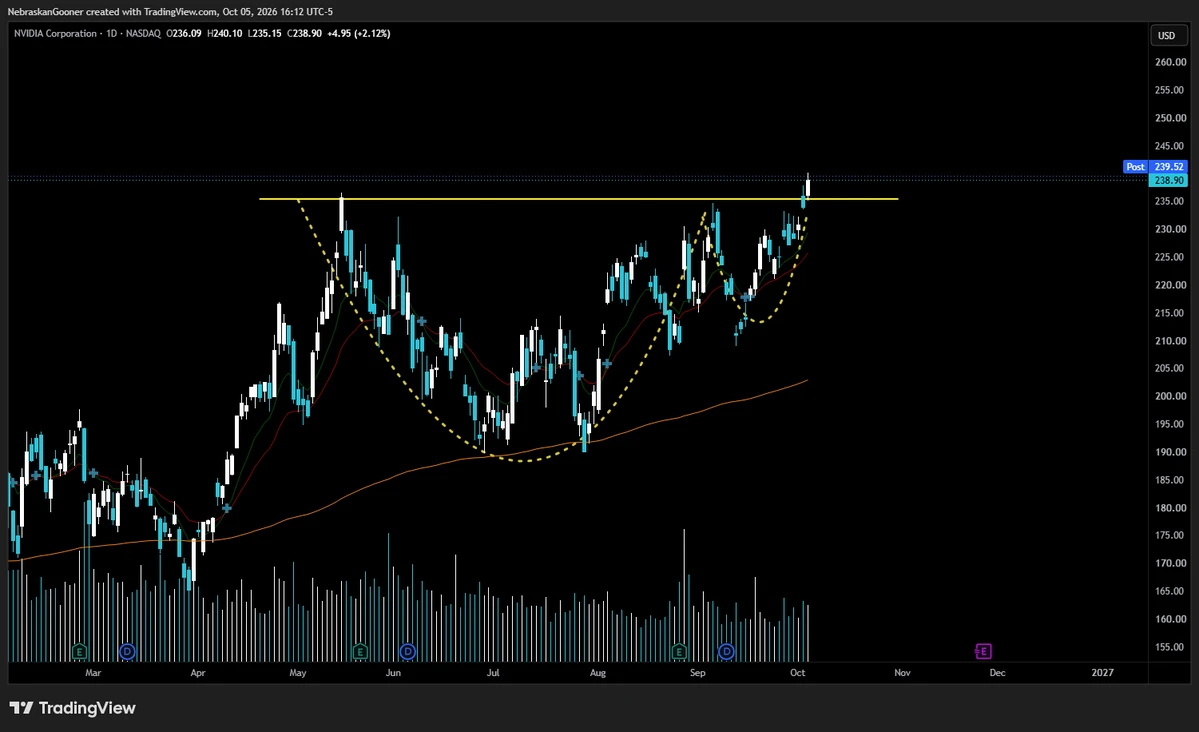Viewport: 1199px width, 732px height.
Task: Click the 250.00 price axis label
Action: click(1170, 119)
